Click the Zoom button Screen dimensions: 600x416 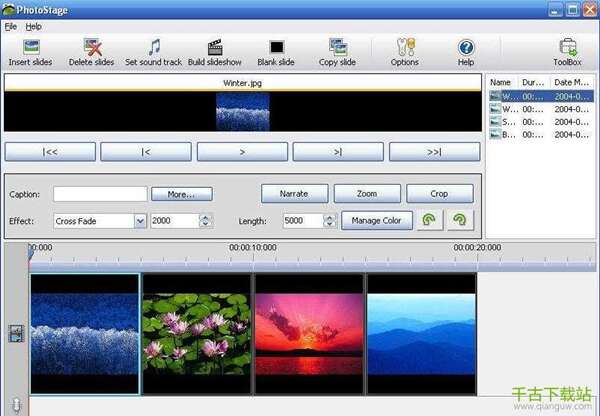[367, 194]
